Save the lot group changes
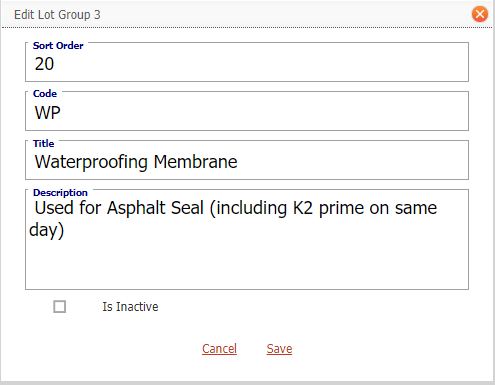This screenshot has height=385, width=495. click(279, 349)
